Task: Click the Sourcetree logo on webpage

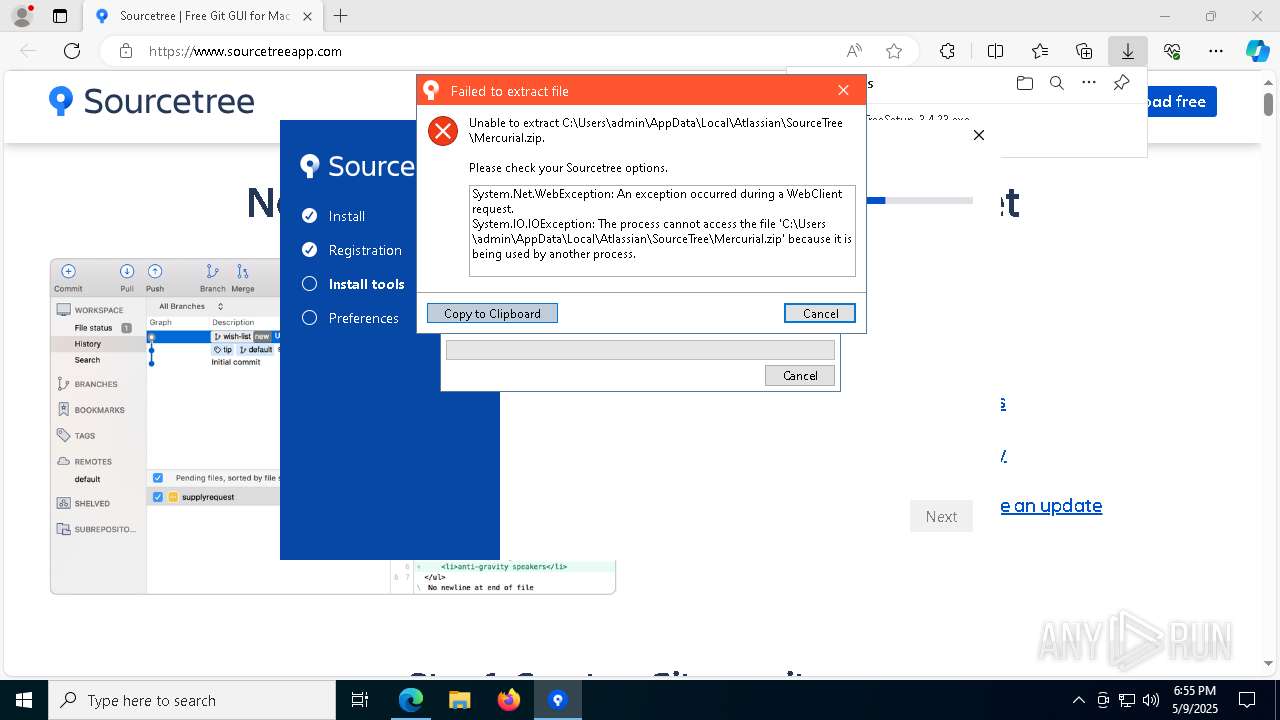Action: (x=152, y=101)
